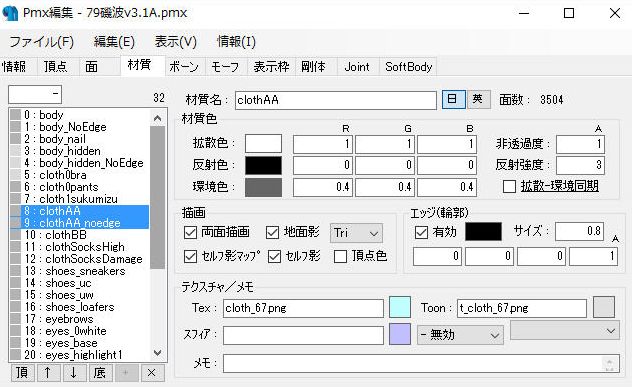Viewport: 632px width, 387px height.
Task: Enable 頂点色 vertex color checkbox
Action: point(341,256)
